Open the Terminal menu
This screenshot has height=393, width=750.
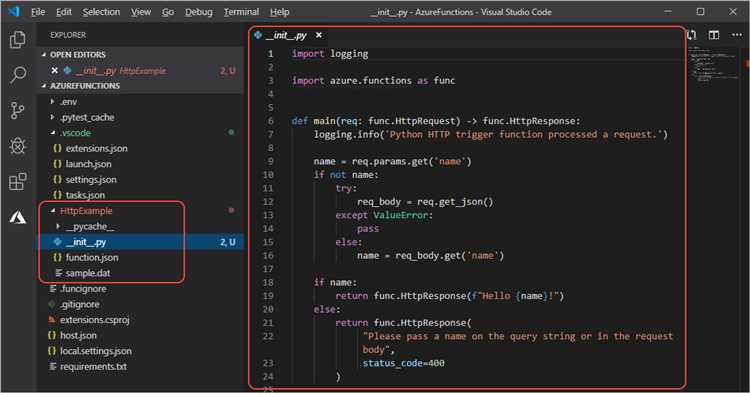click(241, 12)
